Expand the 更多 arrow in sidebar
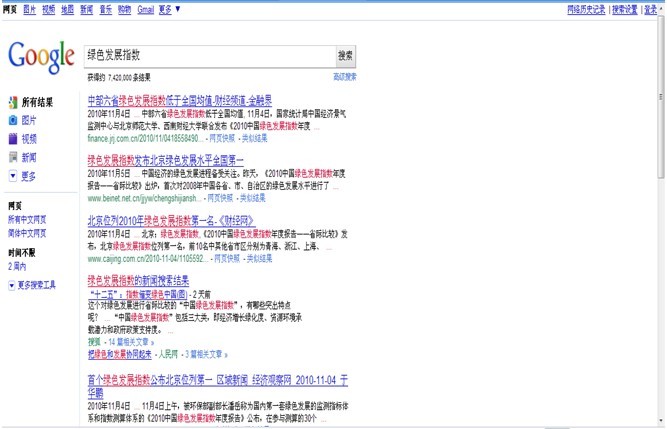This screenshot has width=667, height=429. pyautogui.click(x=13, y=176)
